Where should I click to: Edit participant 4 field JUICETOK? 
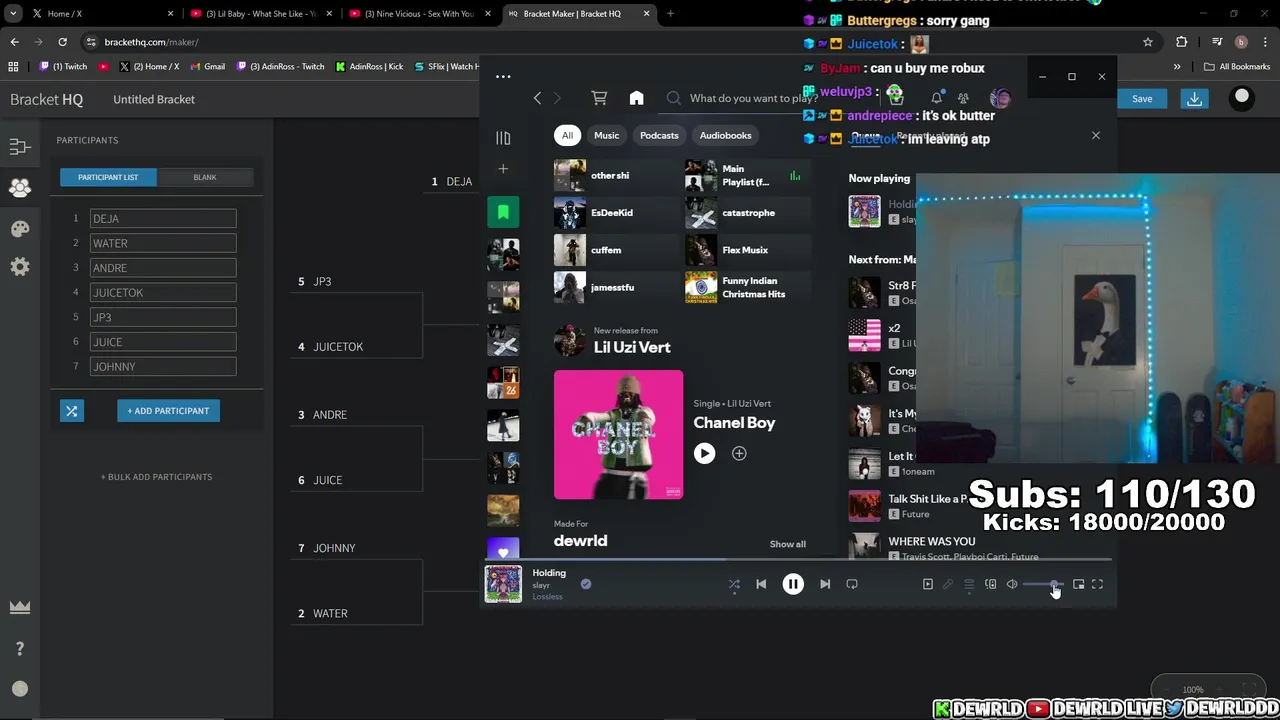click(163, 292)
